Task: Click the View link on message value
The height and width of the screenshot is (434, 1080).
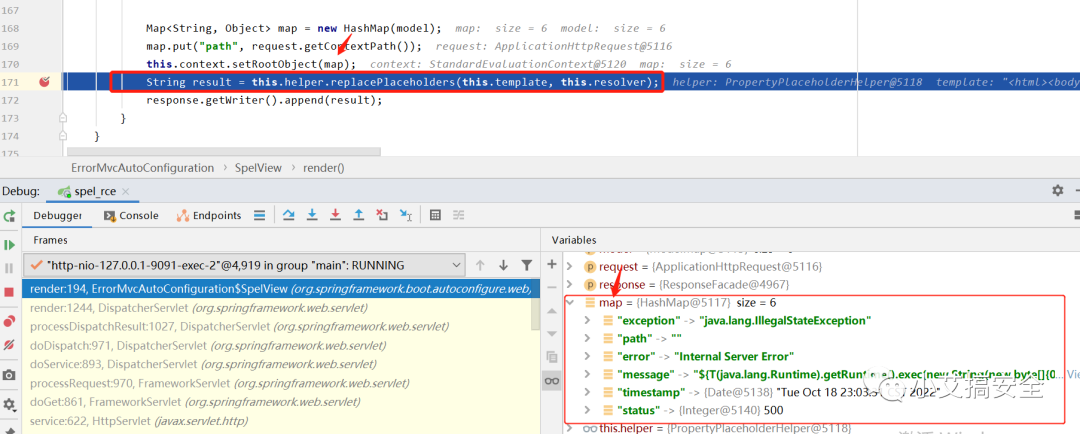Action: [x=1073, y=374]
